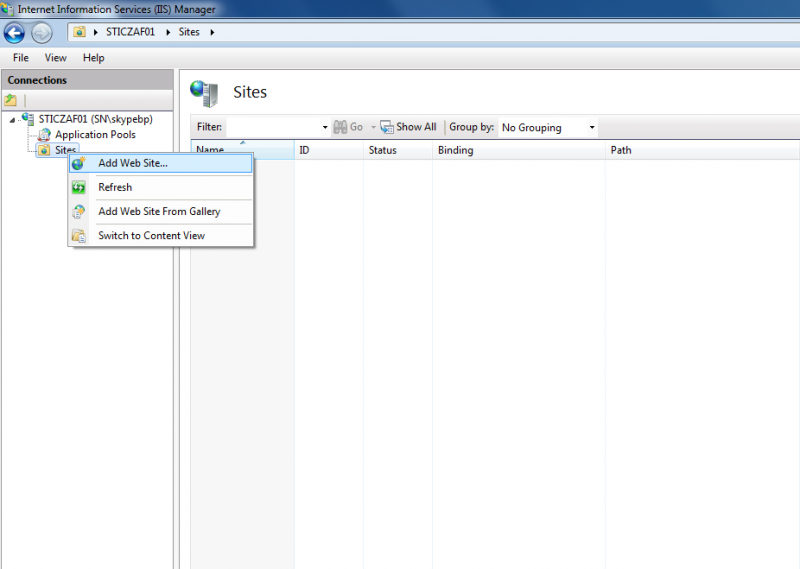Image resolution: width=800 pixels, height=569 pixels.
Task: Click the Sites folder icon in tree
Action: point(44,150)
